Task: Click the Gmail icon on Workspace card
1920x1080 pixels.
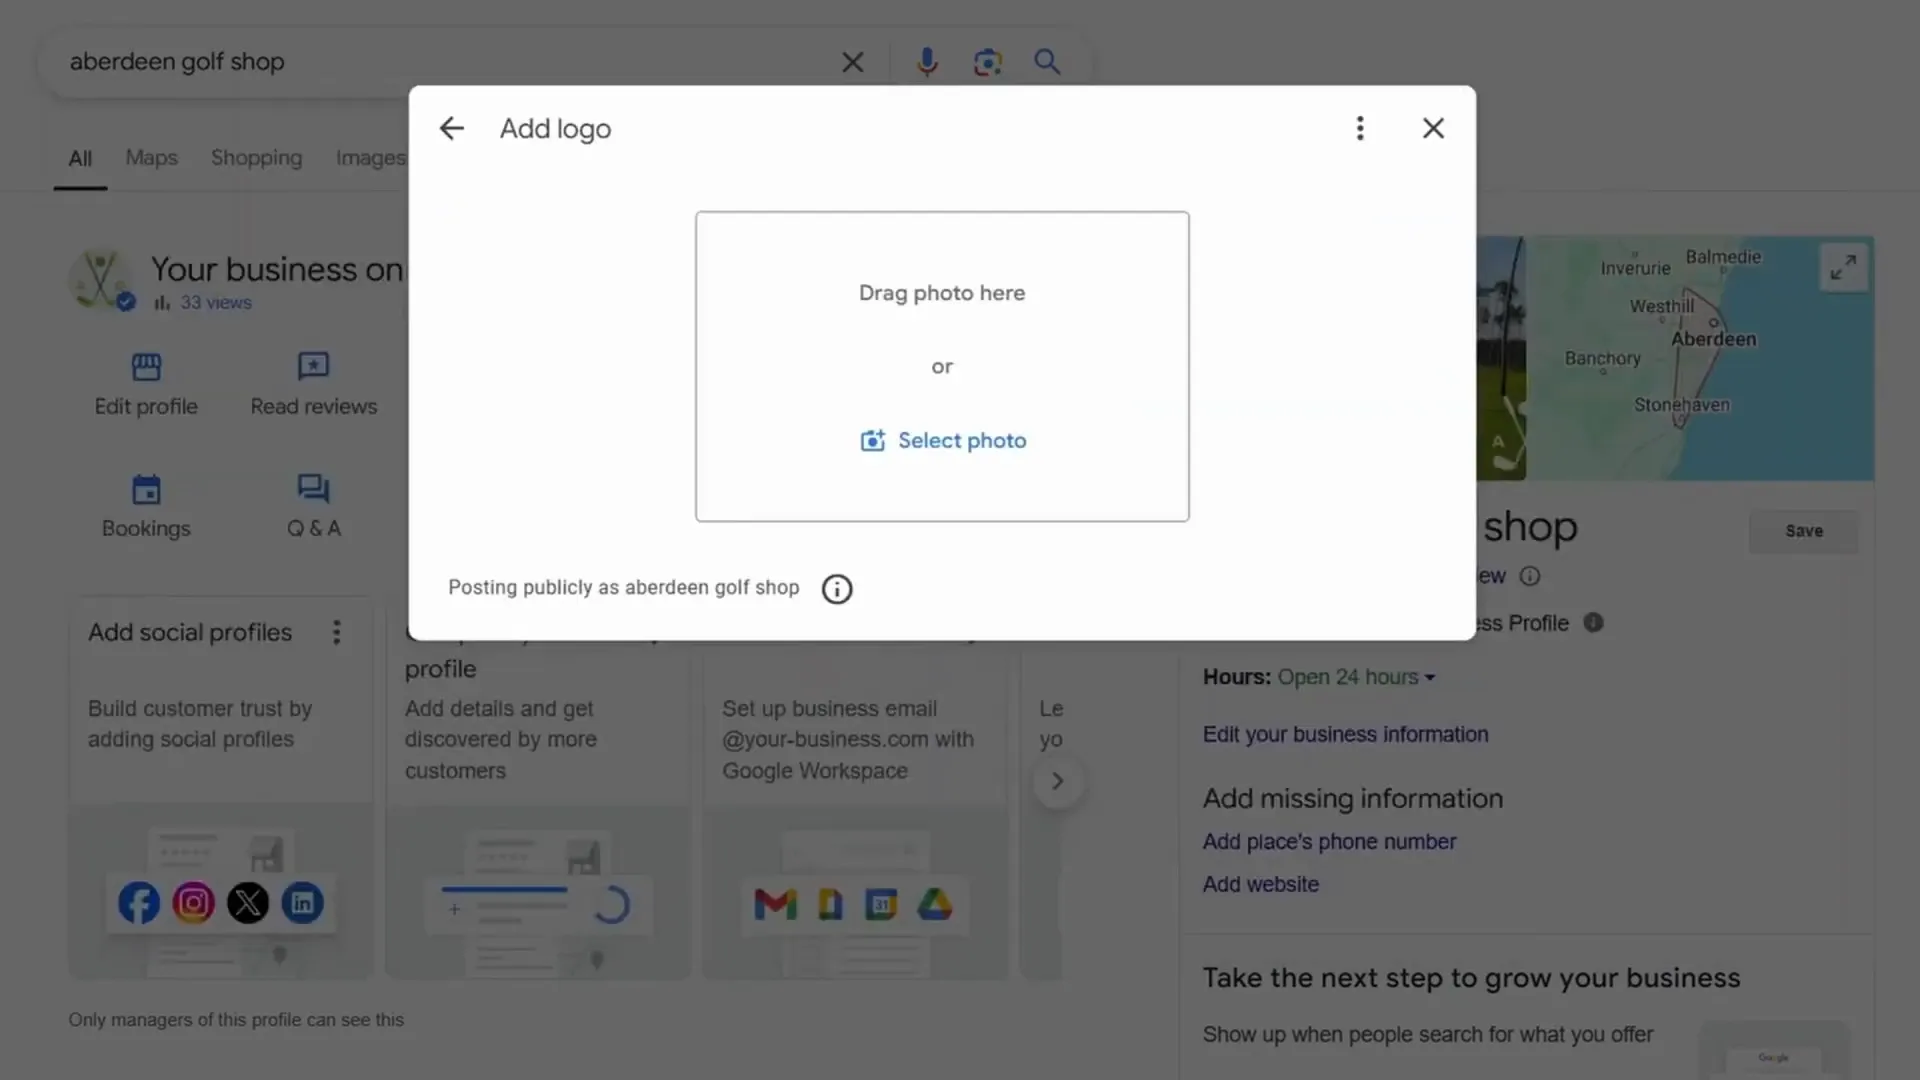Action: (775, 905)
